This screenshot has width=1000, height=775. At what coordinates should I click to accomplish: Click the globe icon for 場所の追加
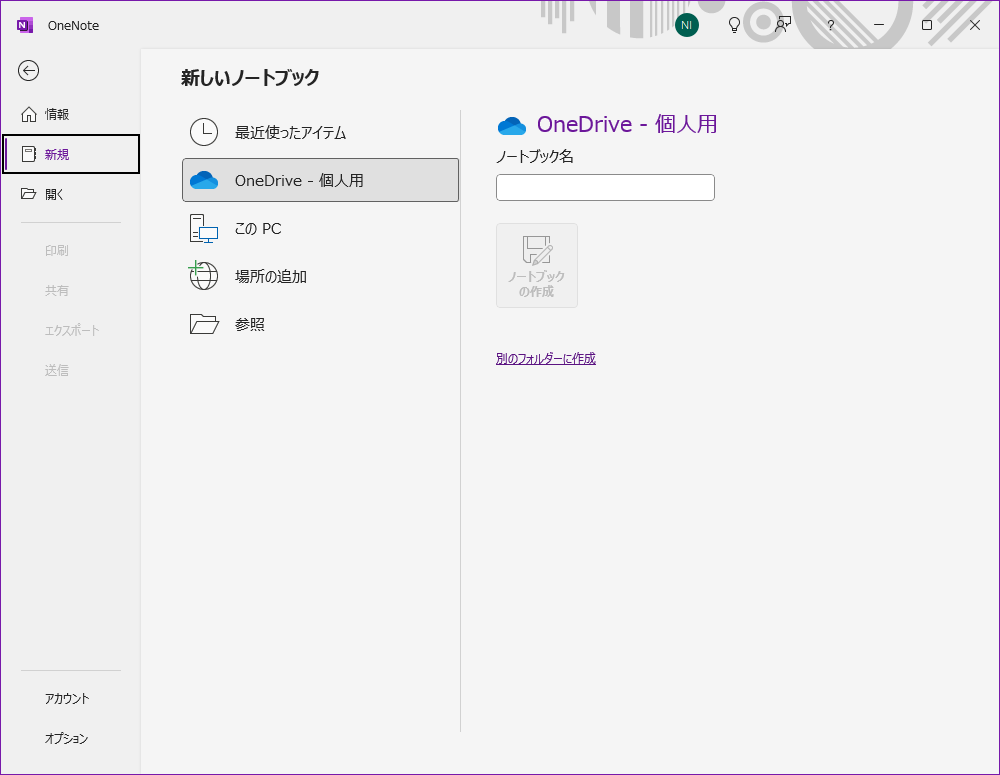click(204, 276)
